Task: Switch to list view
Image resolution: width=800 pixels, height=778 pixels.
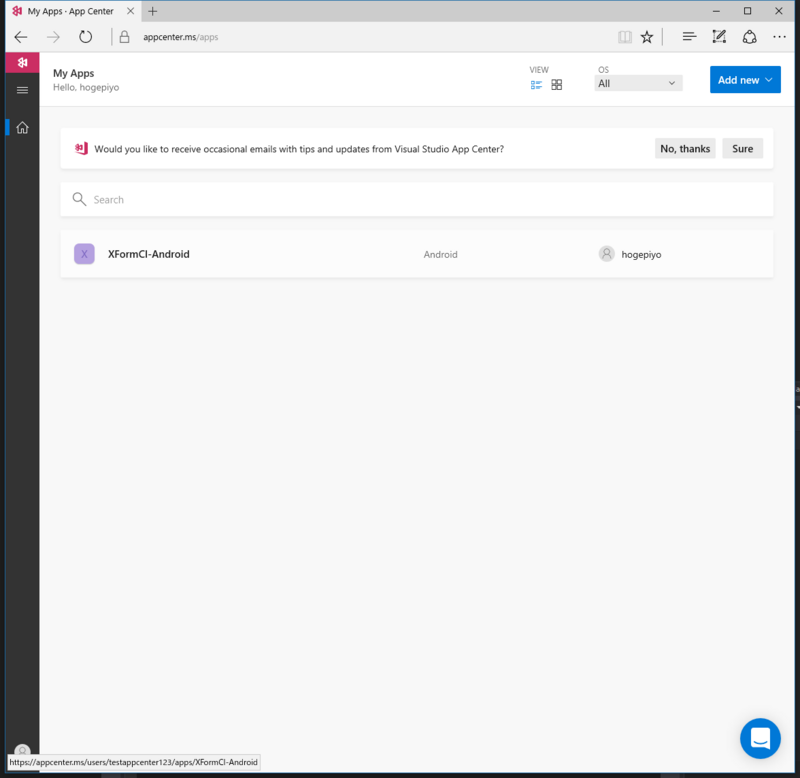Action: [536, 85]
